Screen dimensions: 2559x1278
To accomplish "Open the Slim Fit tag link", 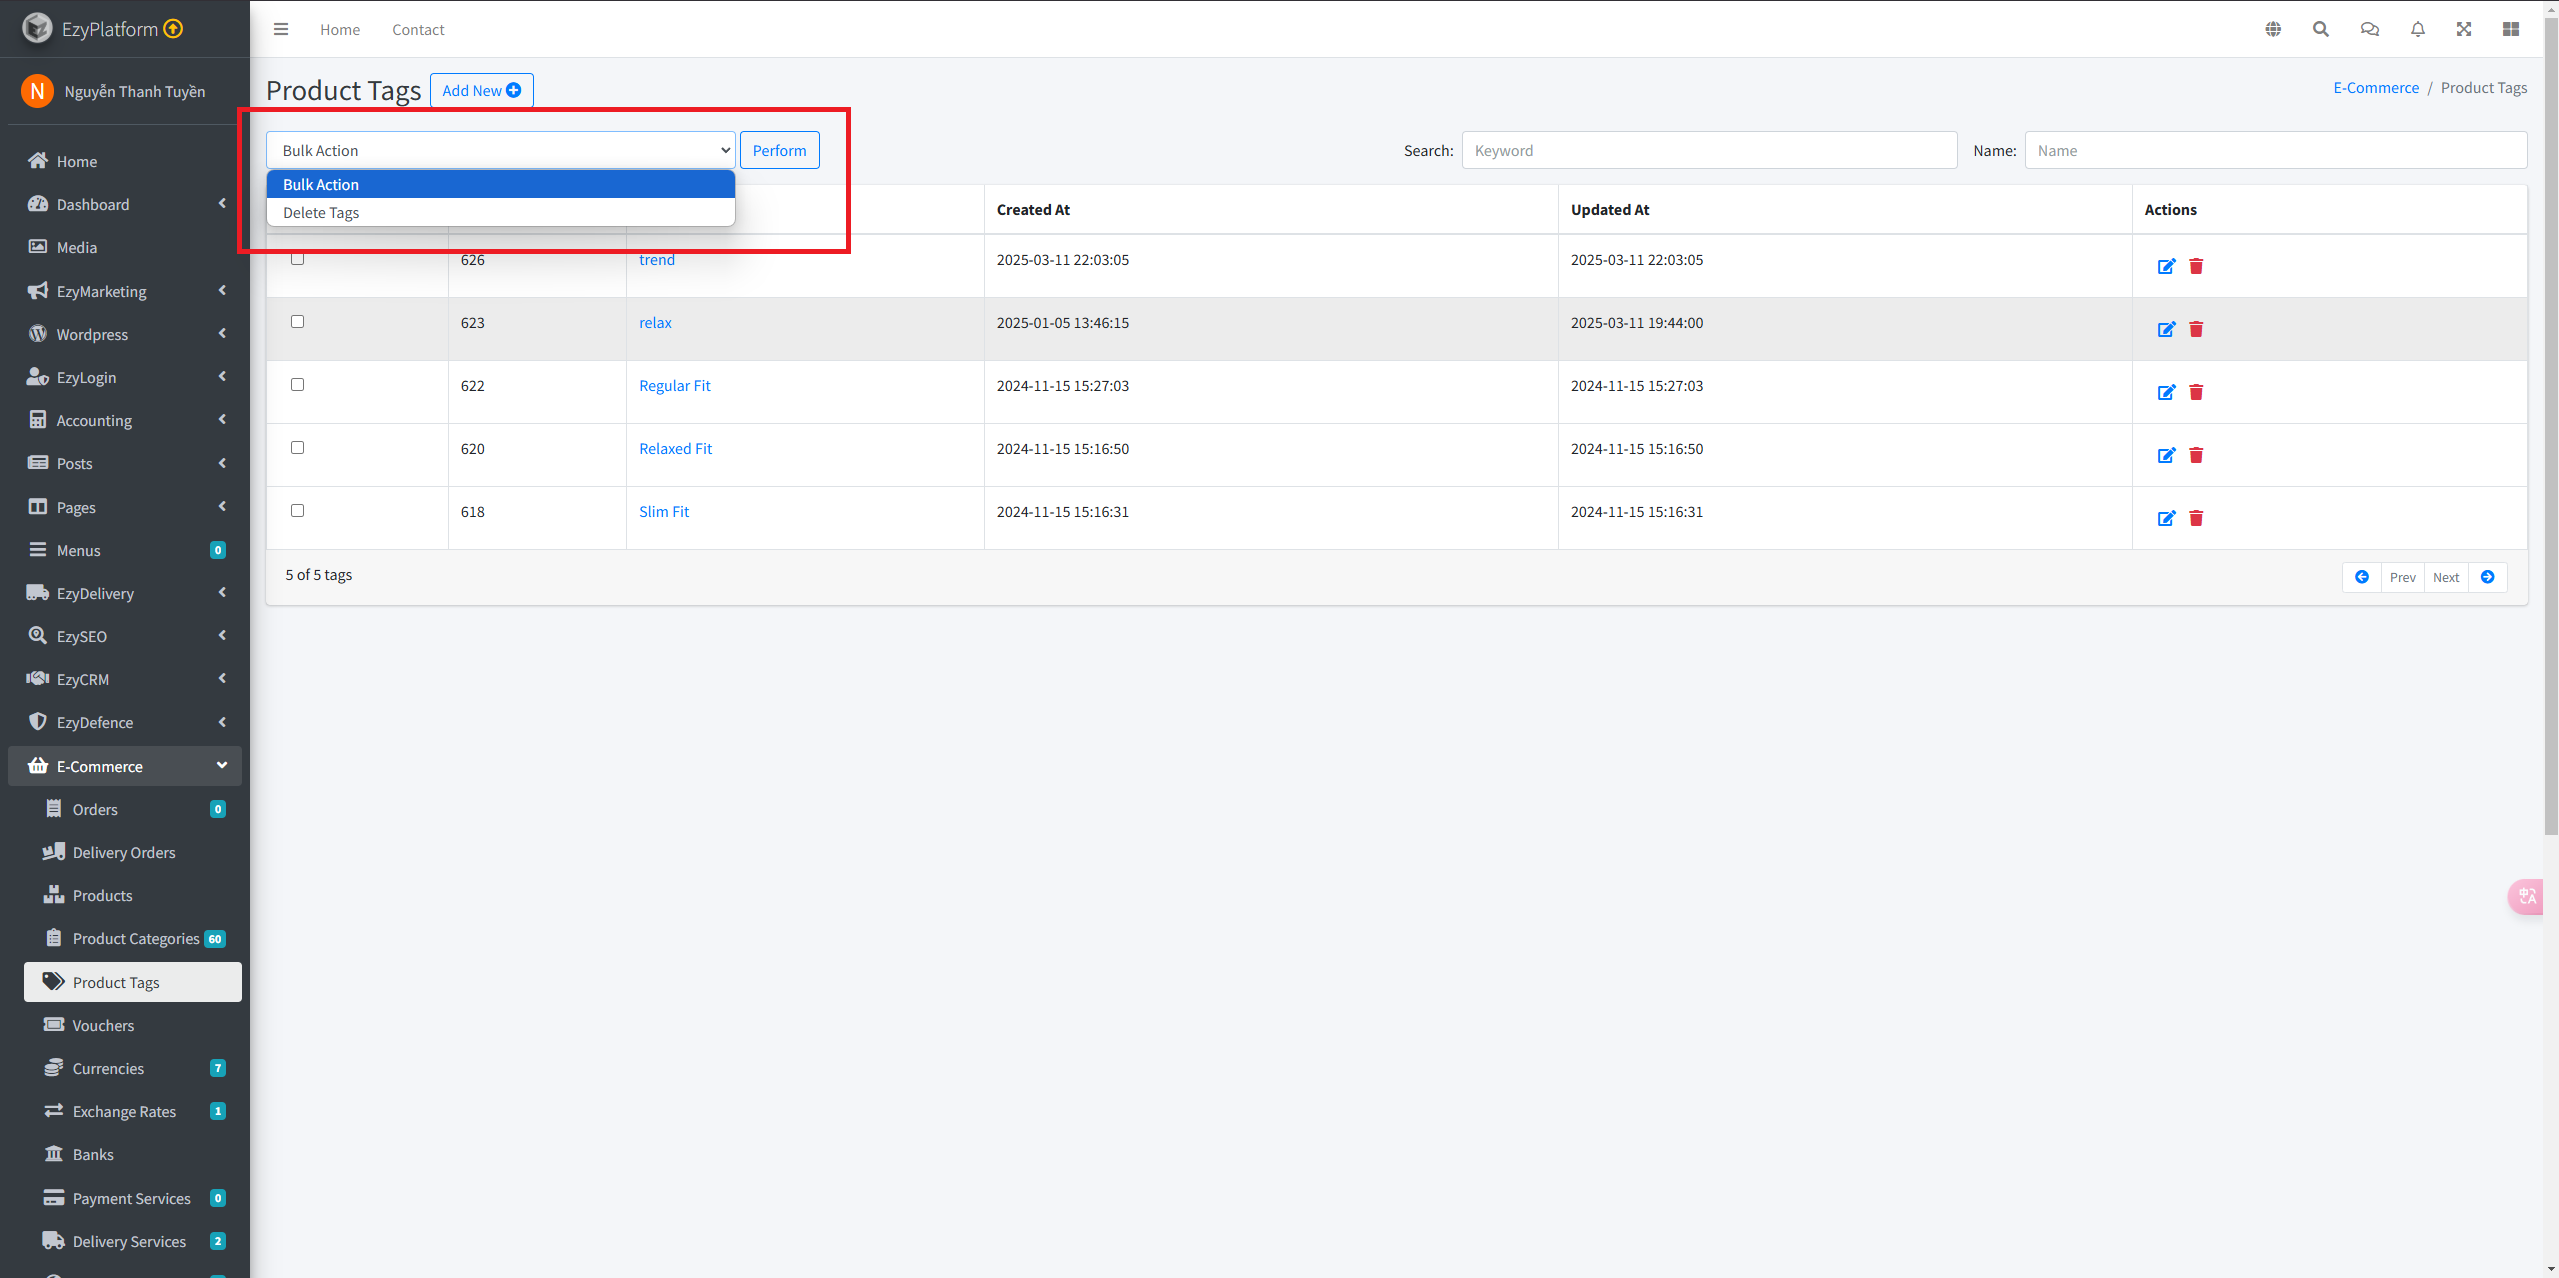I will click(x=664, y=512).
